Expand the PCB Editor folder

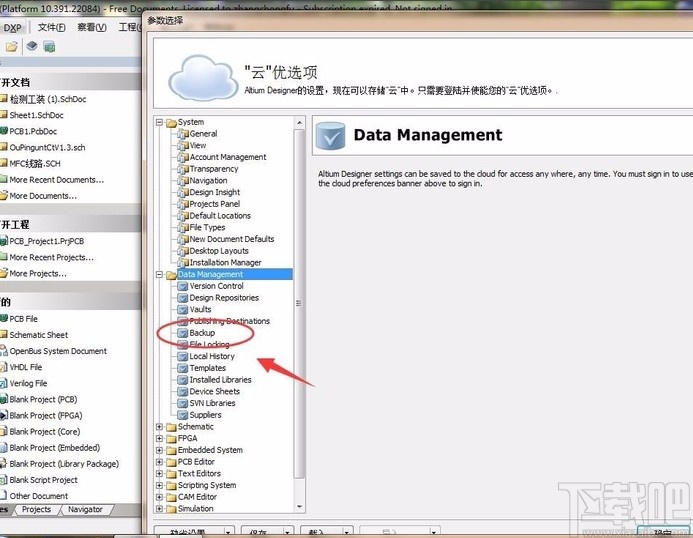[x=160, y=462]
